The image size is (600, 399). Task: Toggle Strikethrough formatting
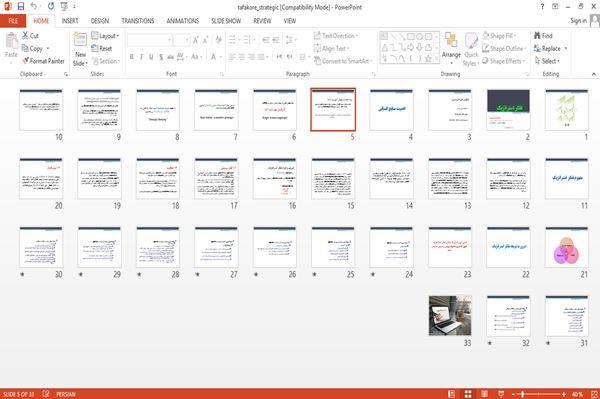[171, 57]
